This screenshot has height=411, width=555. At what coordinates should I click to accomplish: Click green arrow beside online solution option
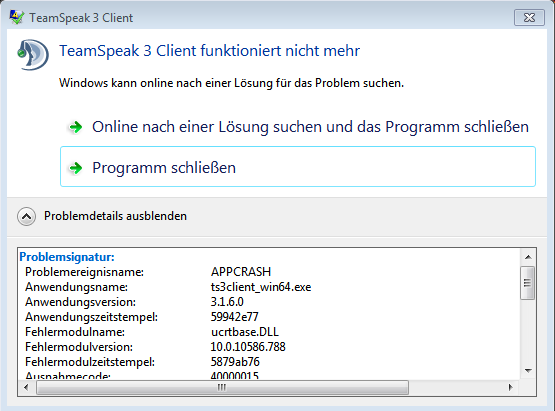75,127
